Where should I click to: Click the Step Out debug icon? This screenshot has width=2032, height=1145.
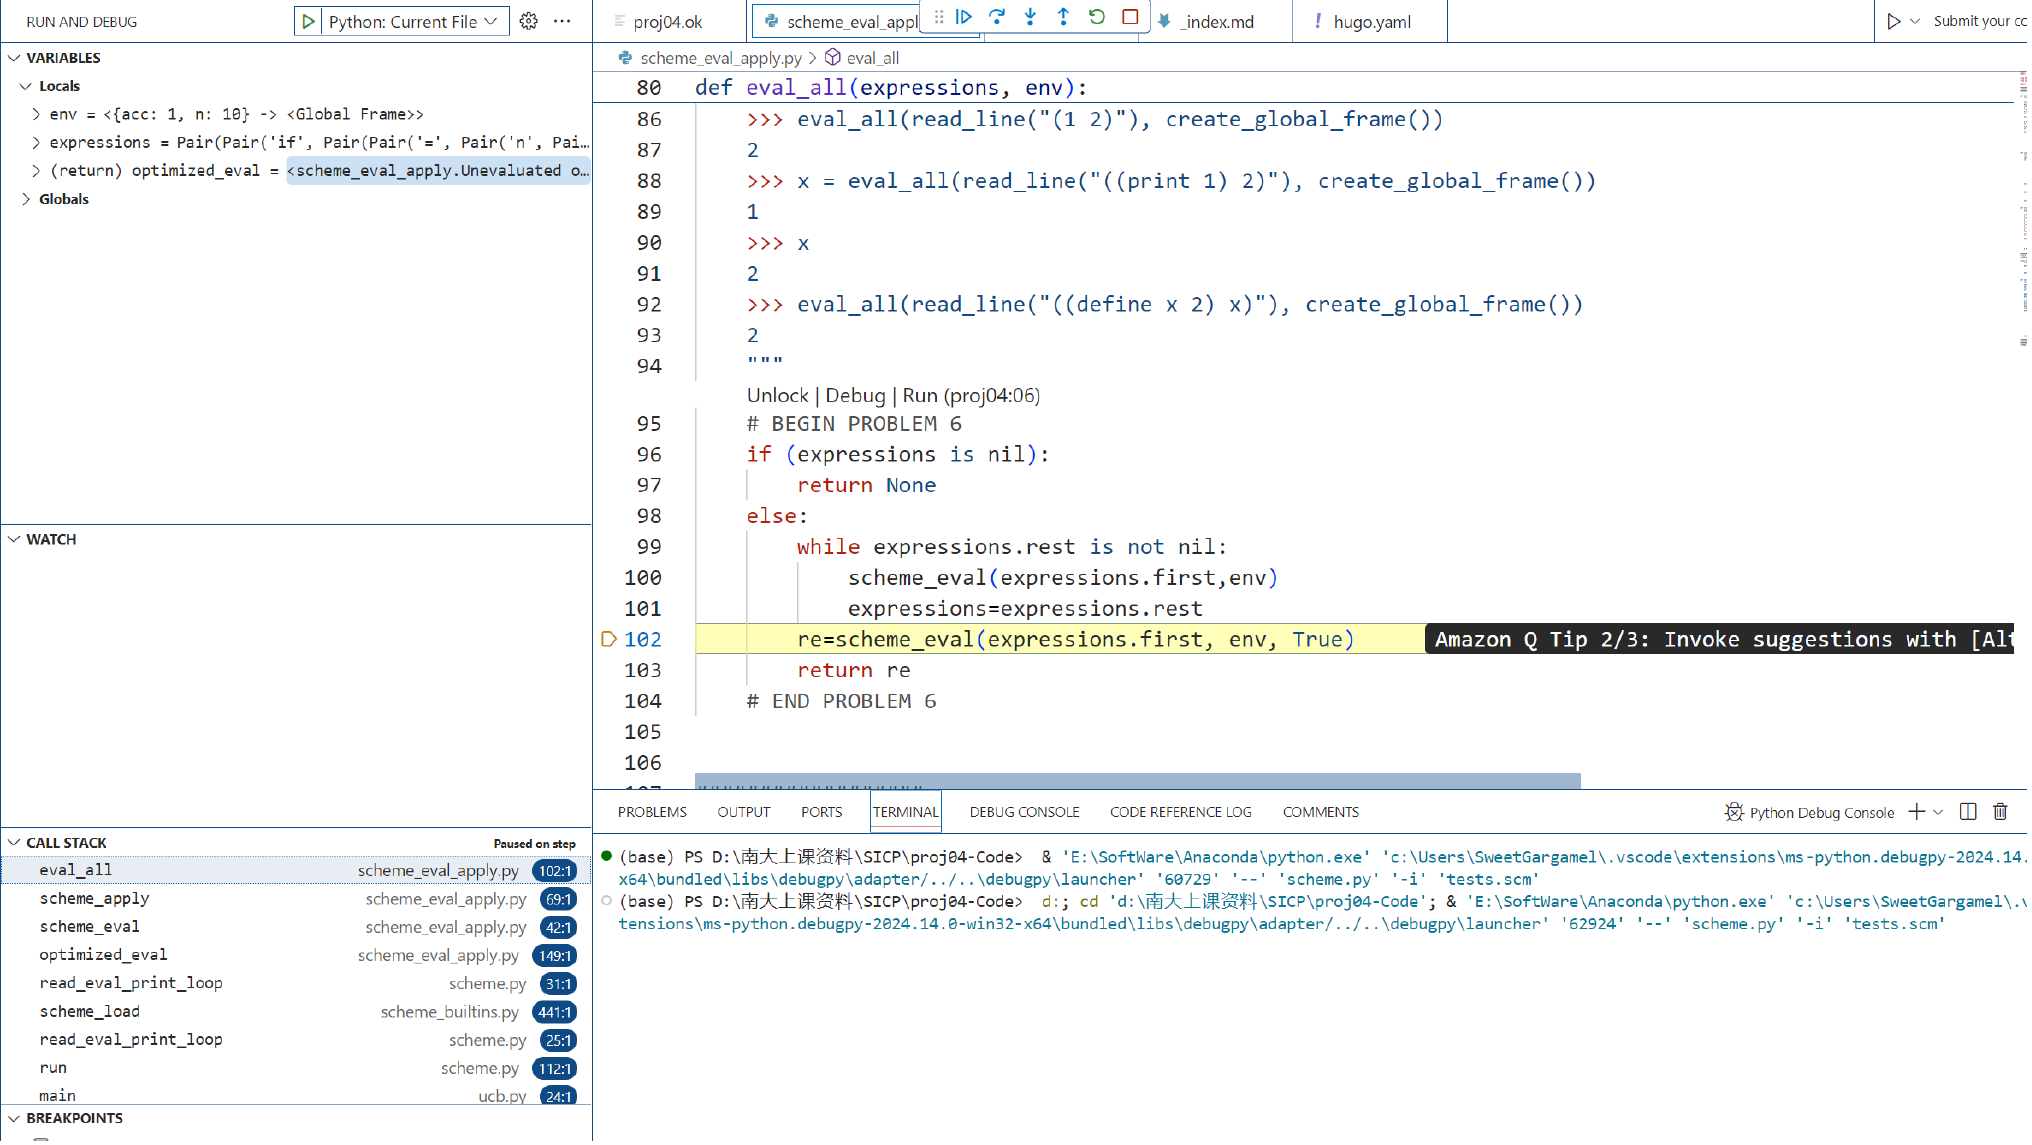pyautogui.click(x=1064, y=17)
